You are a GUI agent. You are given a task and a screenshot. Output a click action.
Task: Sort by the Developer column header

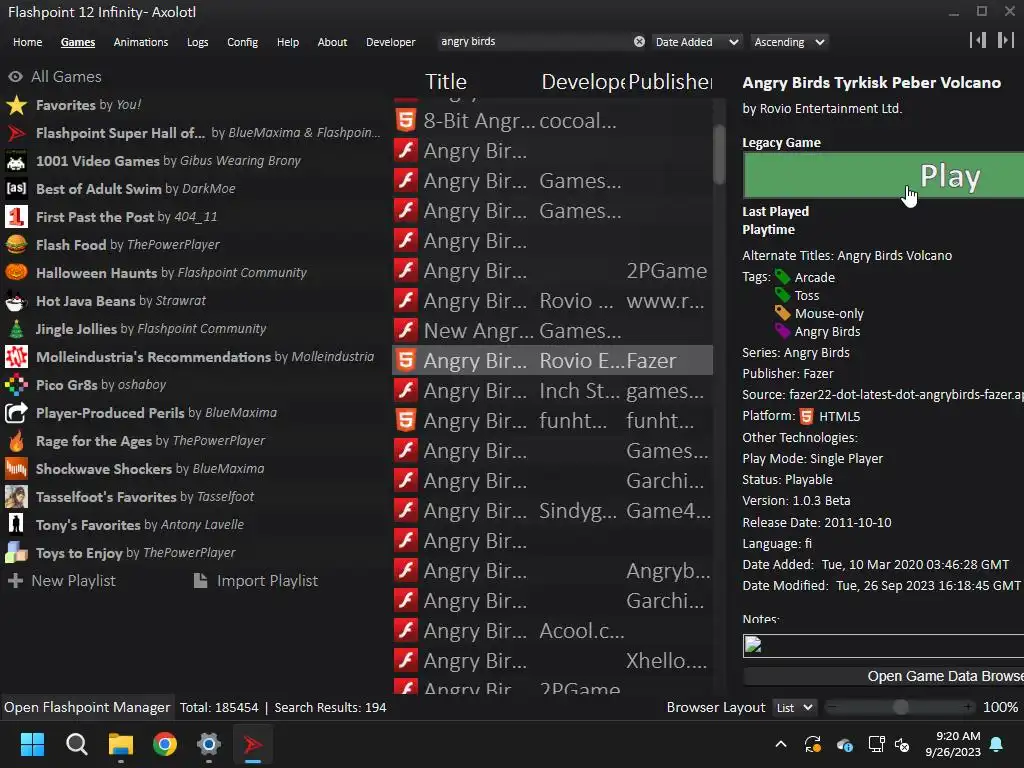(x=583, y=82)
